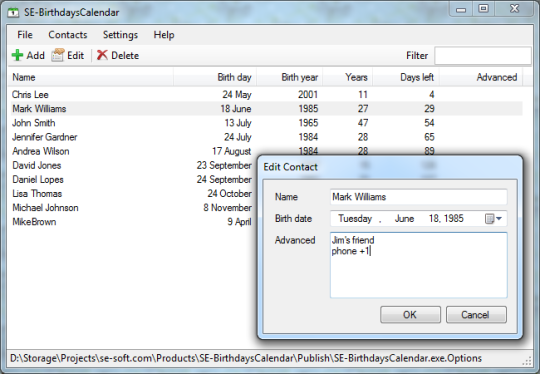Open the File menu
Screen dimensions: 540x374
point(25,35)
